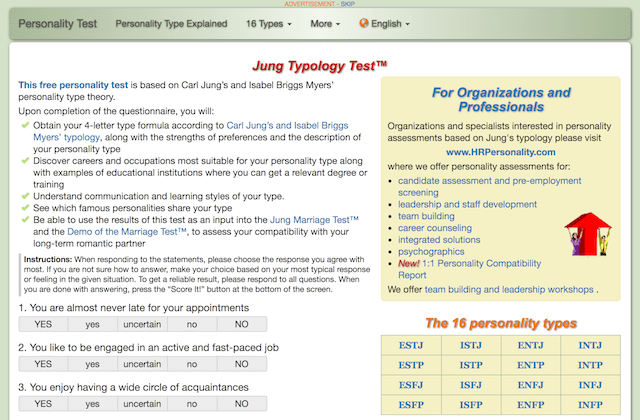640x420 pixels.
Task: Open Demo of the Marriage Test link
Action: [x=127, y=231]
